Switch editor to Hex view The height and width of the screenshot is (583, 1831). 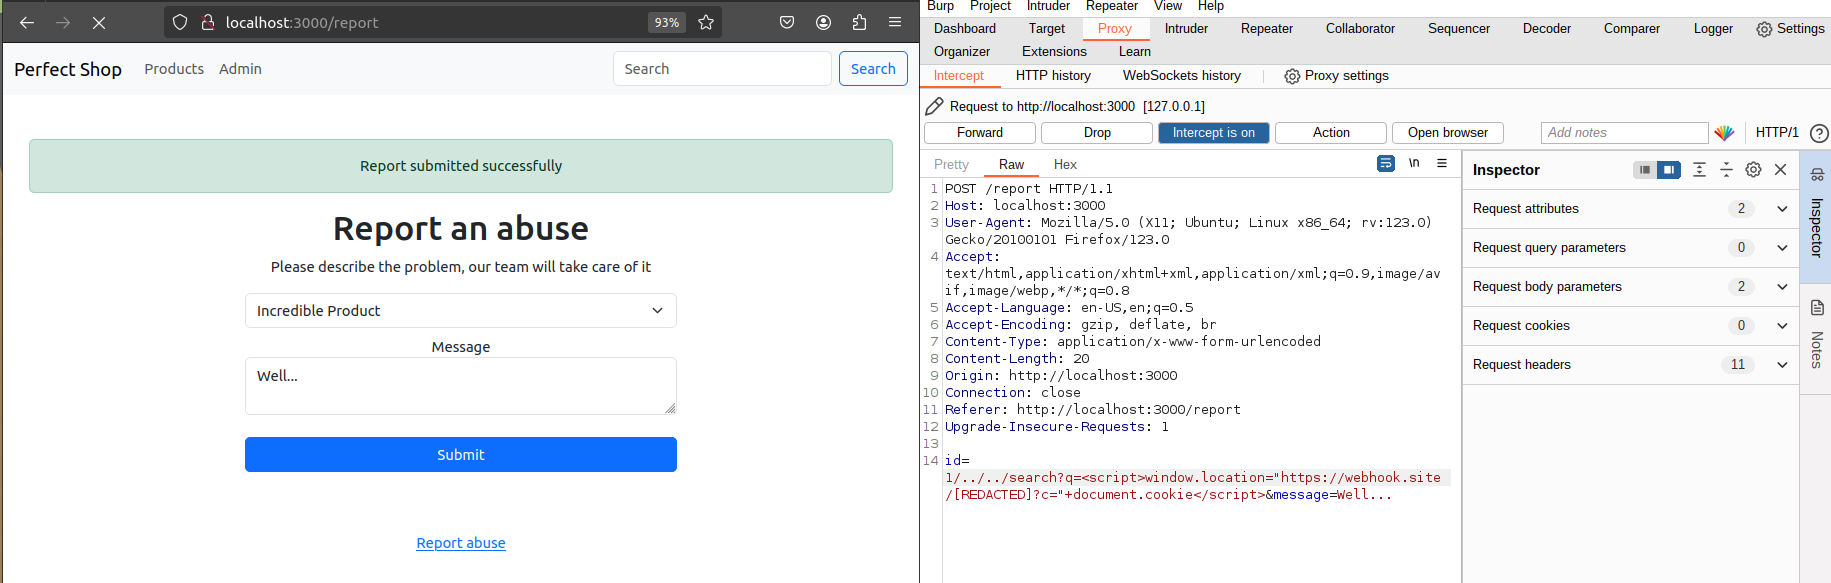(1065, 165)
